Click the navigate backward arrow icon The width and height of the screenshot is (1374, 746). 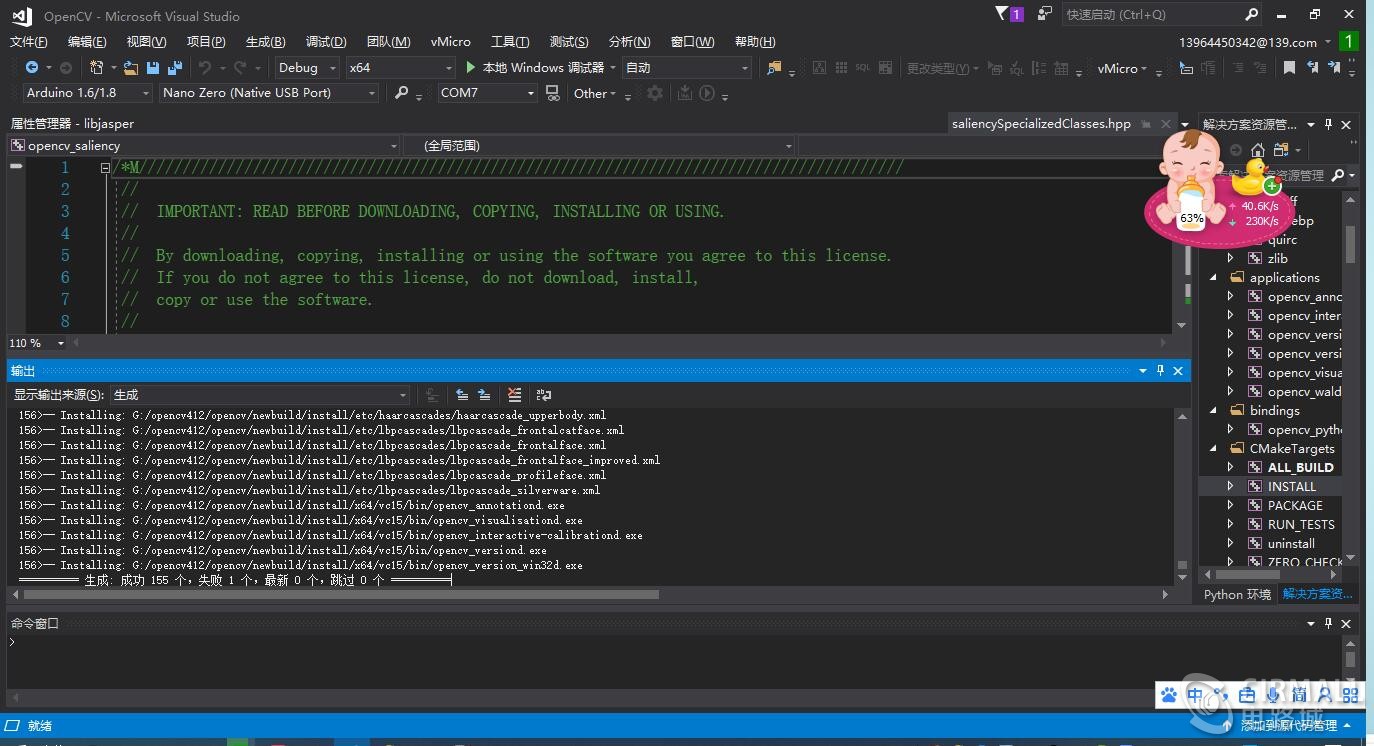point(32,68)
